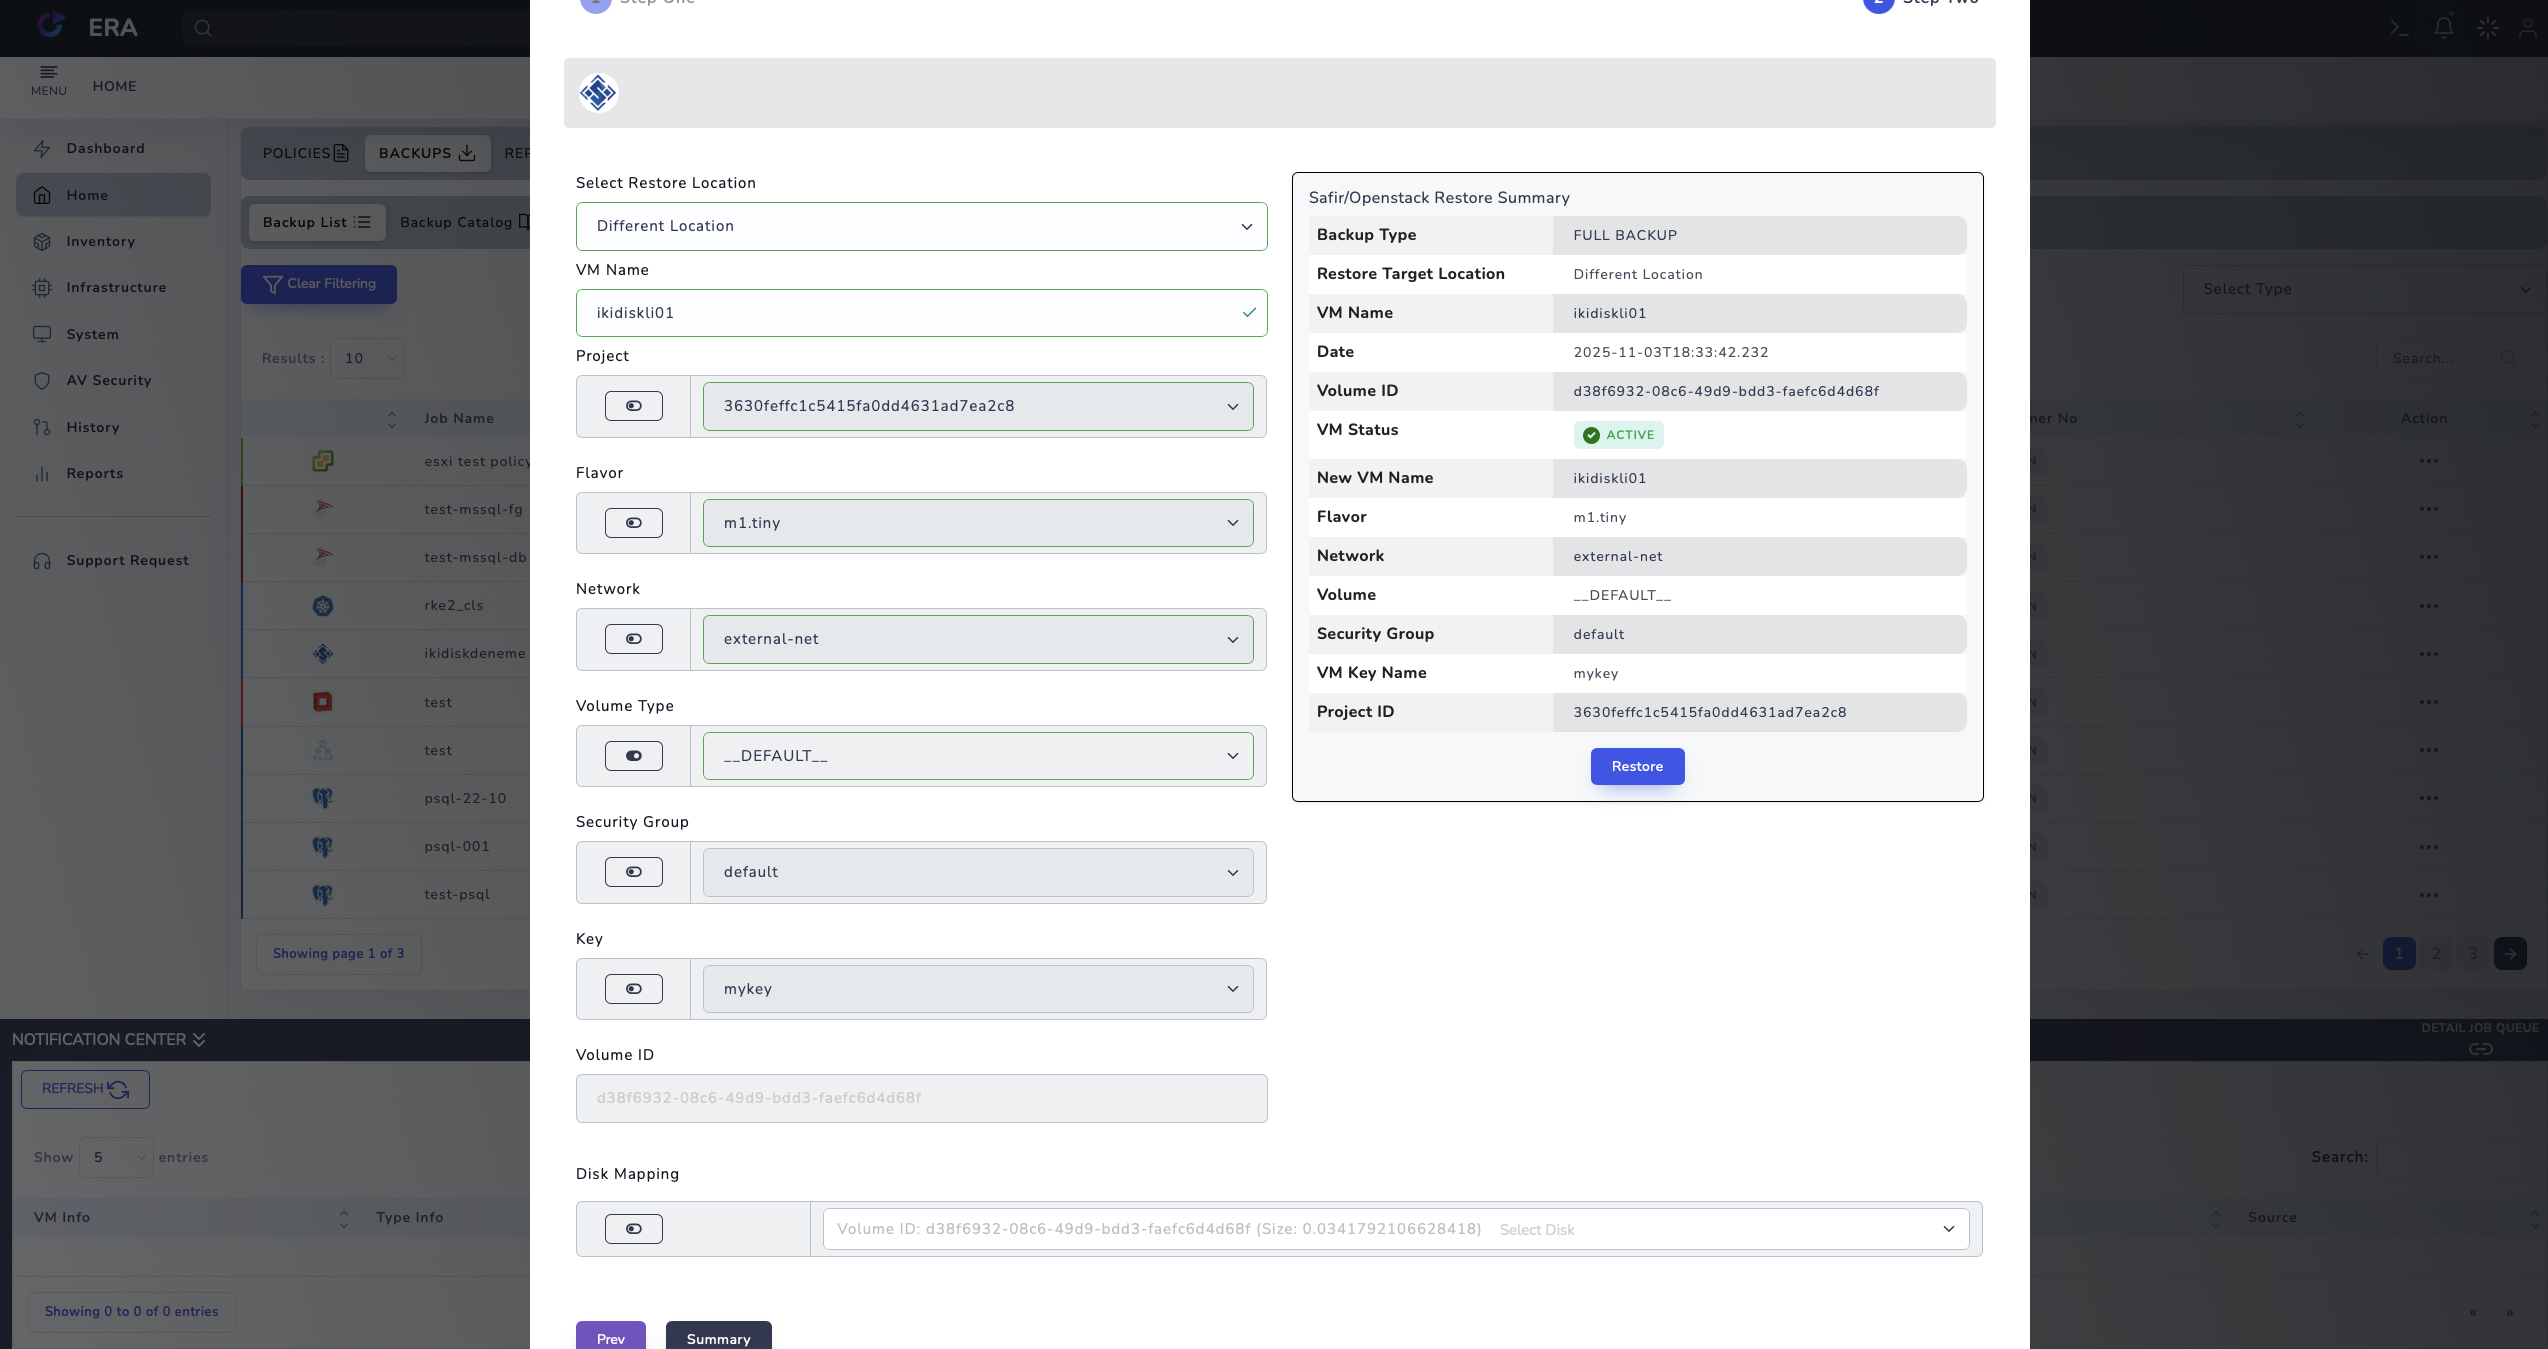Click the user profile icon at top right
This screenshot has width=2548, height=1349.
click(2528, 28)
